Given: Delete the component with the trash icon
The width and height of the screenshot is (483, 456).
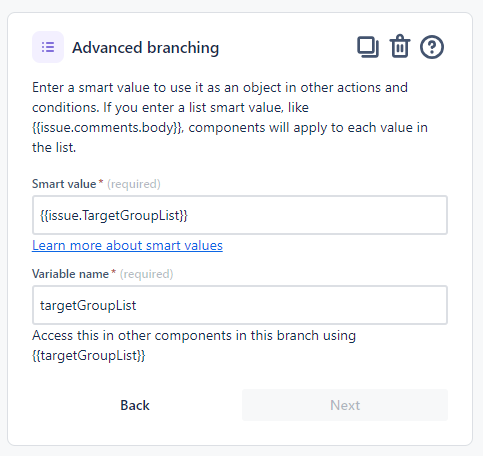Looking at the screenshot, I should [x=400, y=46].
